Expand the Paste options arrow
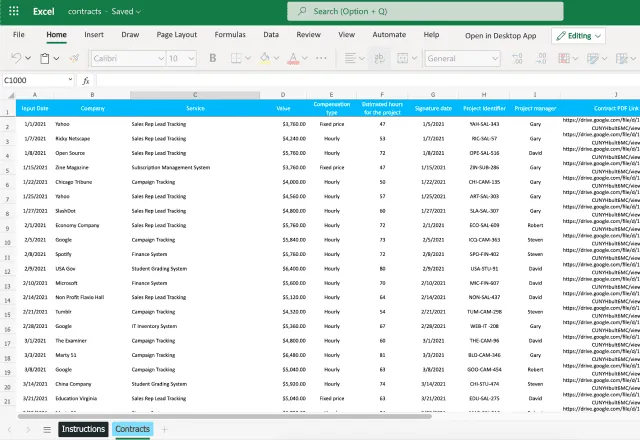 [x=56, y=58]
